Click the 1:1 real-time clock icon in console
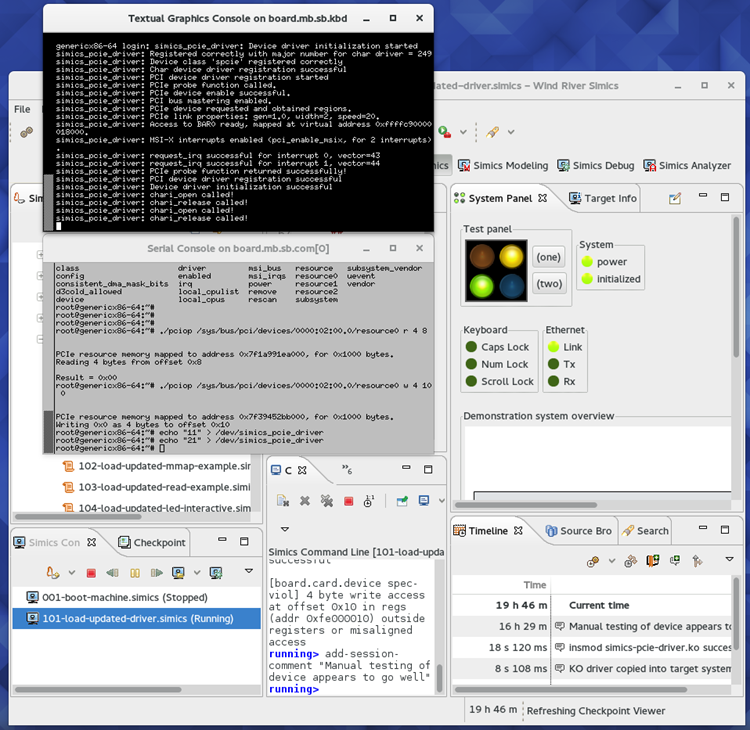The image size is (750, 730). 369,501
